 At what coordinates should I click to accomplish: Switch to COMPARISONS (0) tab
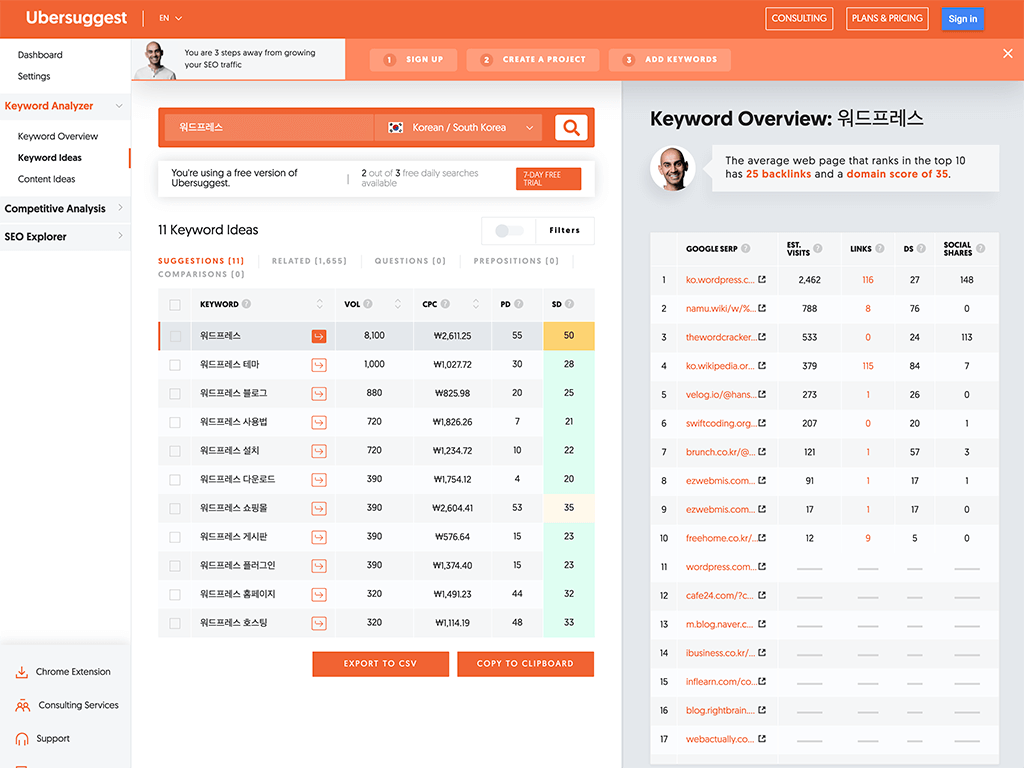201,274
